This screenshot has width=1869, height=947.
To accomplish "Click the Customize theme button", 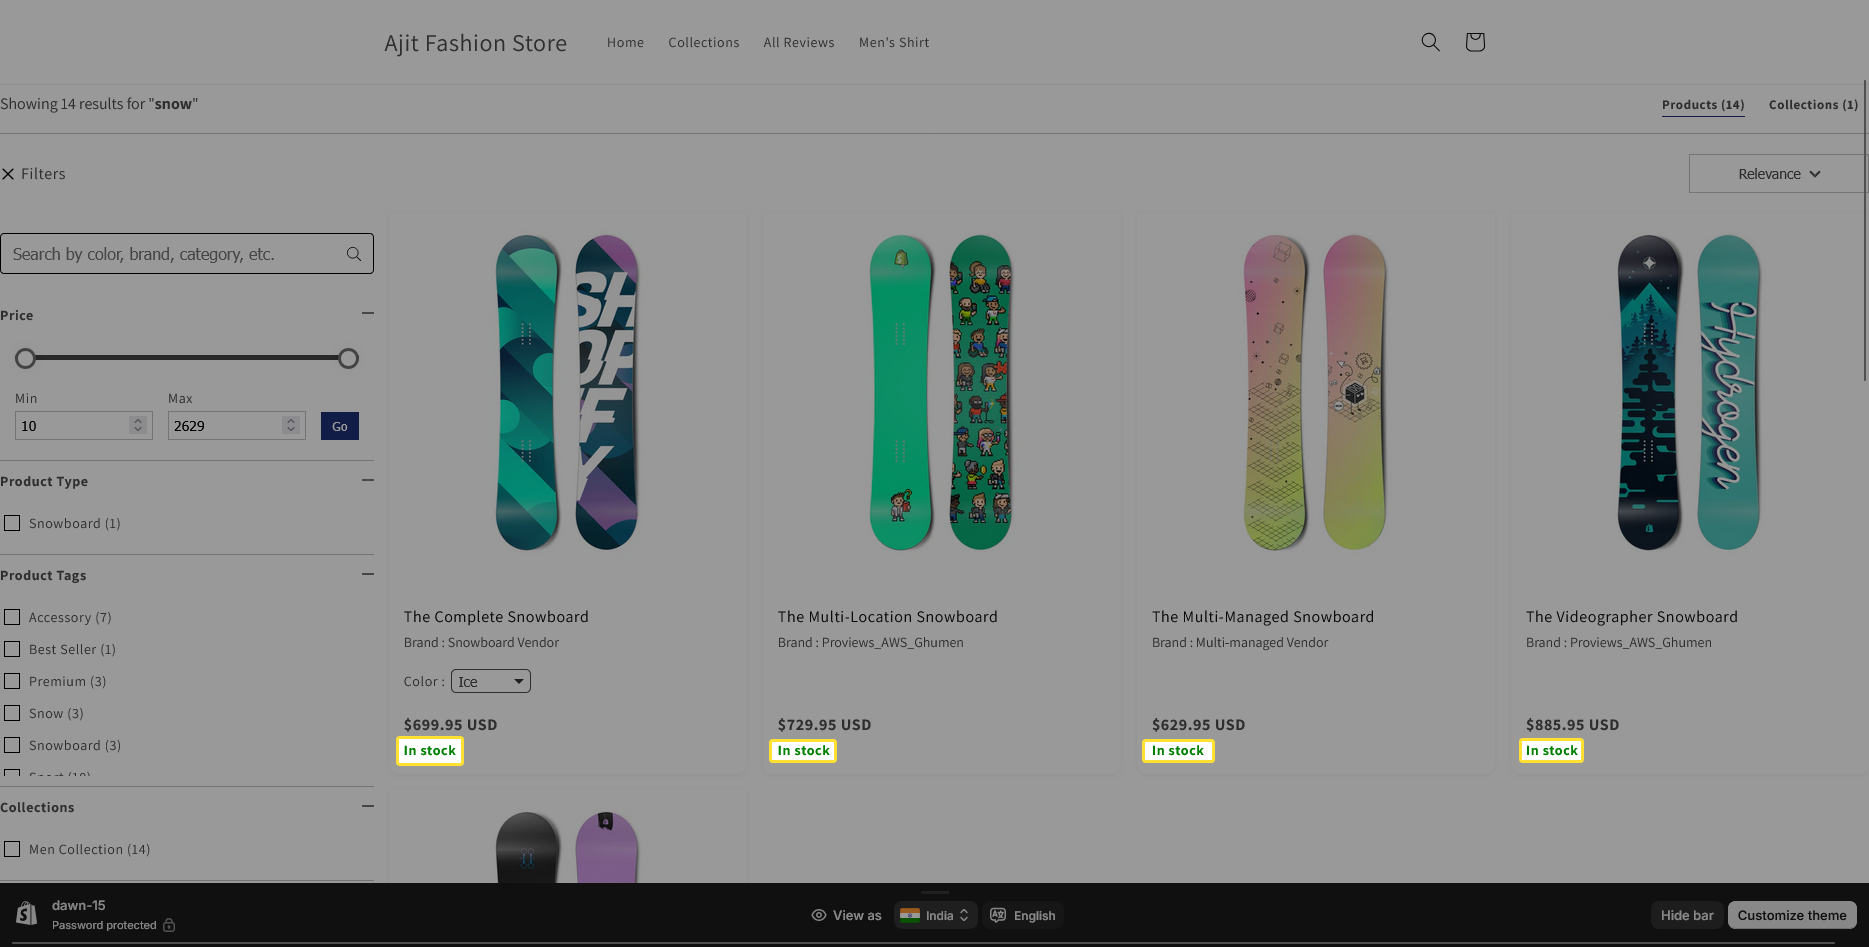I will click(1791, 915).
